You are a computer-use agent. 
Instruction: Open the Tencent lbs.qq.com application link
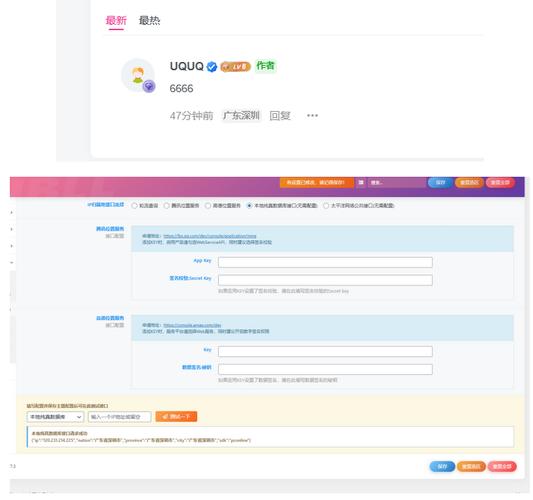[x=210, y=236]
